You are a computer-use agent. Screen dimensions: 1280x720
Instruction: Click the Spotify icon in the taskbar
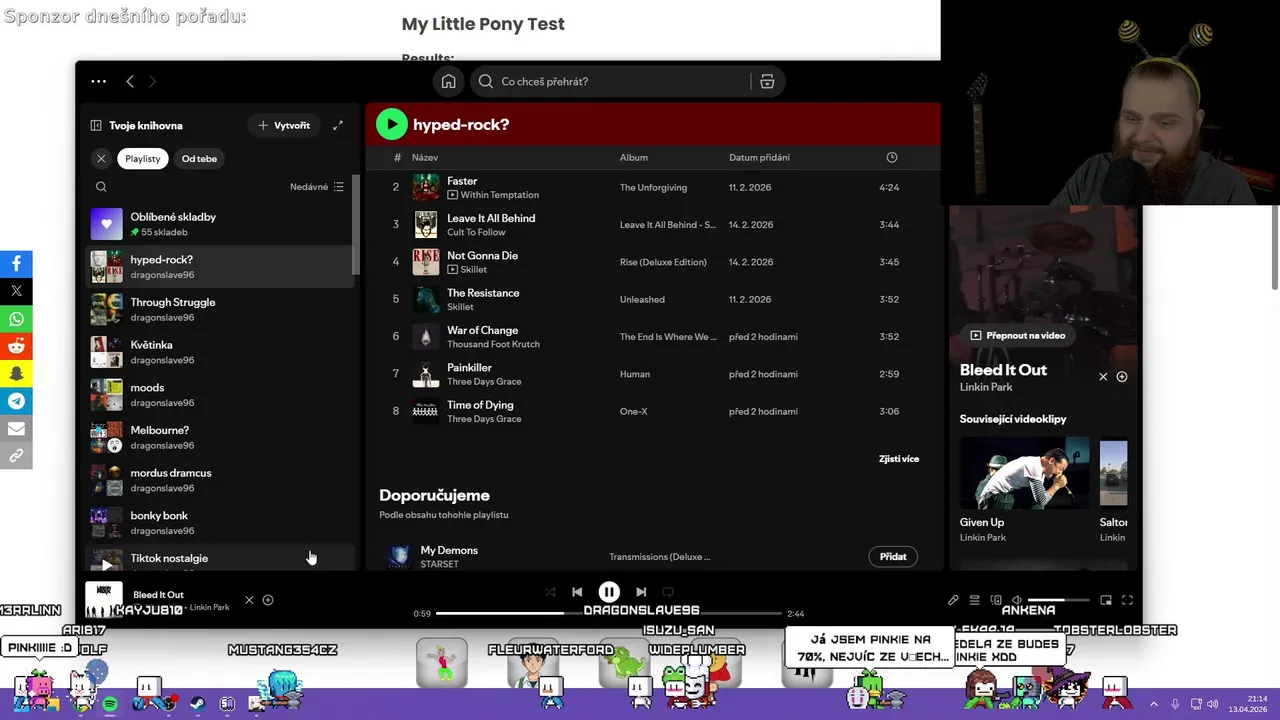[110, 704]
